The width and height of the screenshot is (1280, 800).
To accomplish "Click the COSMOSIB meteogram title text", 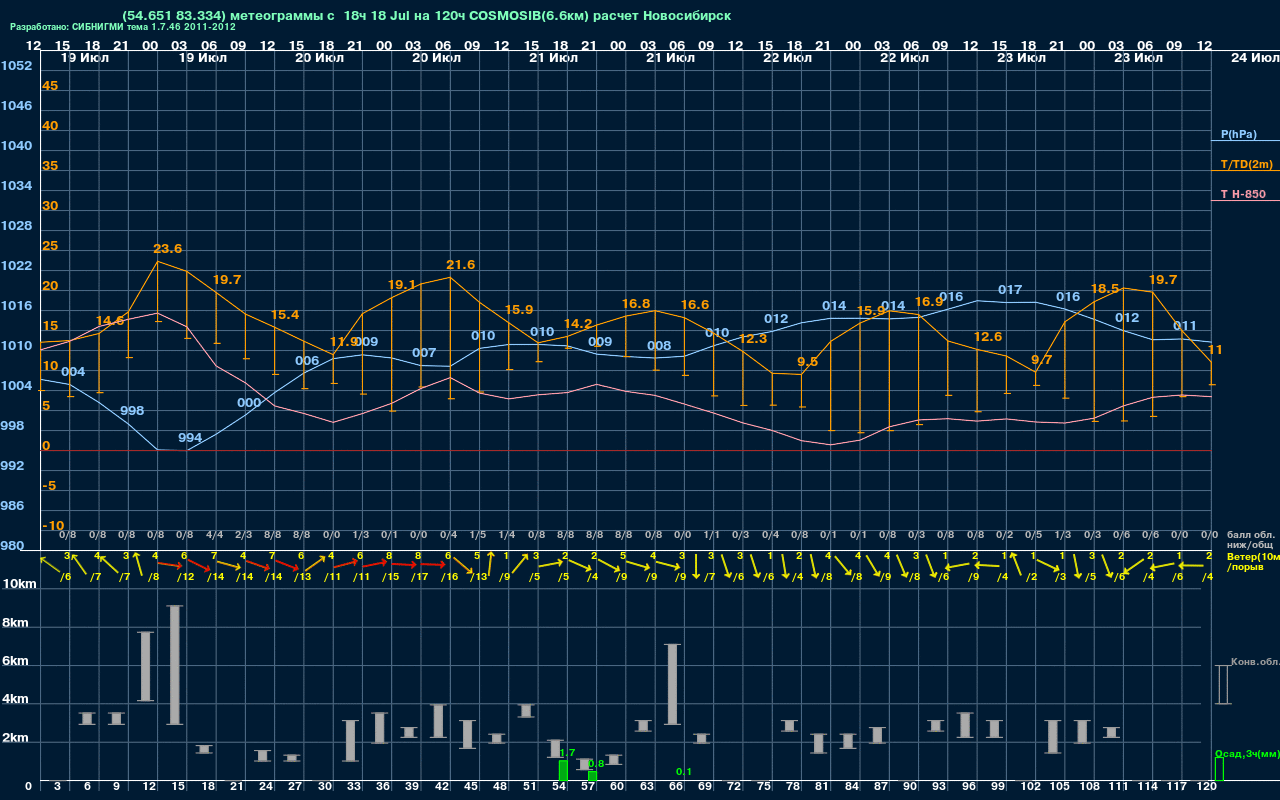I will [x=428, y=16].
